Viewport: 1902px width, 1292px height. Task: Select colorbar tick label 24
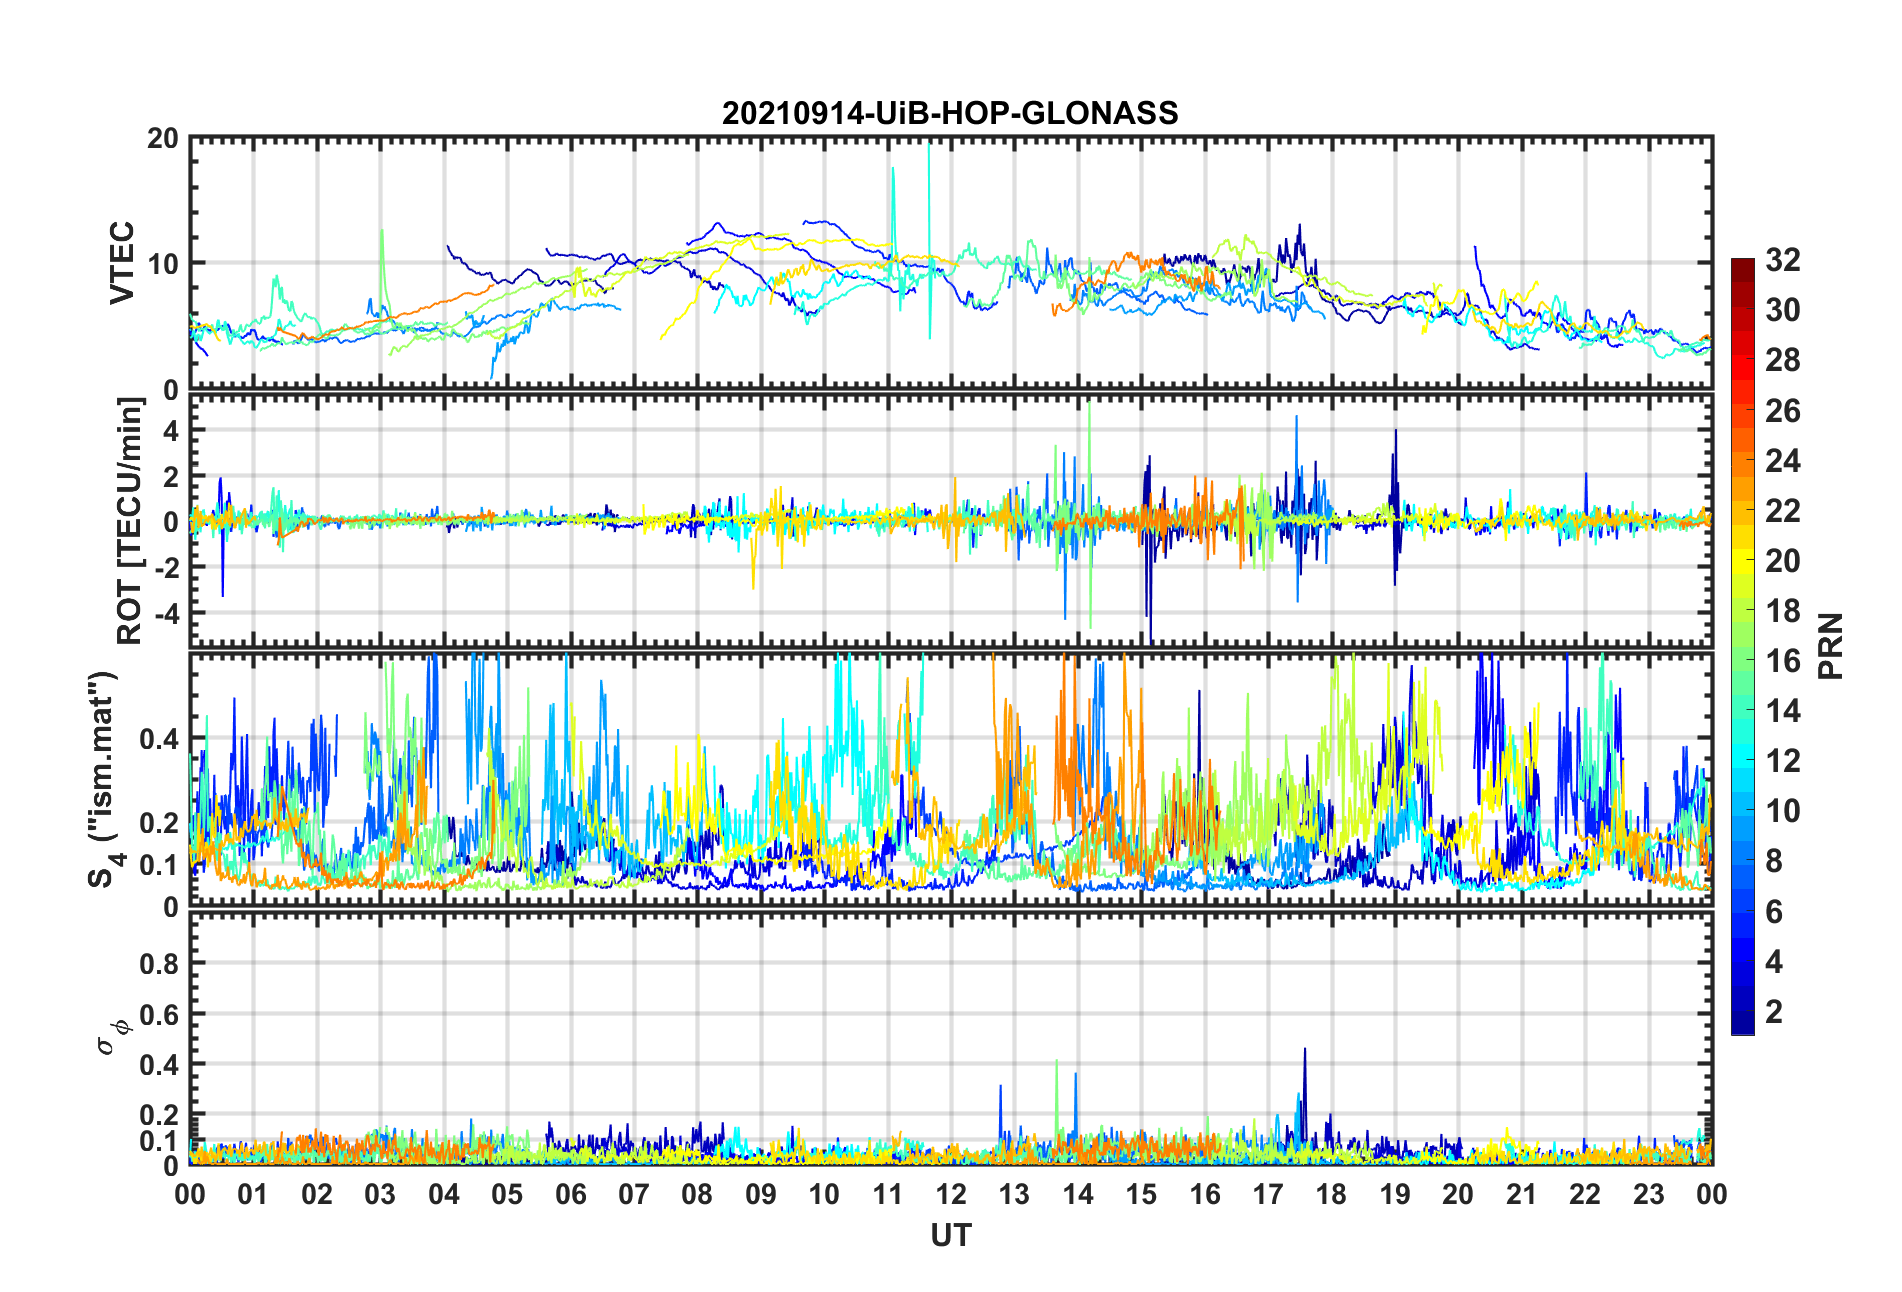point(1782,460)
